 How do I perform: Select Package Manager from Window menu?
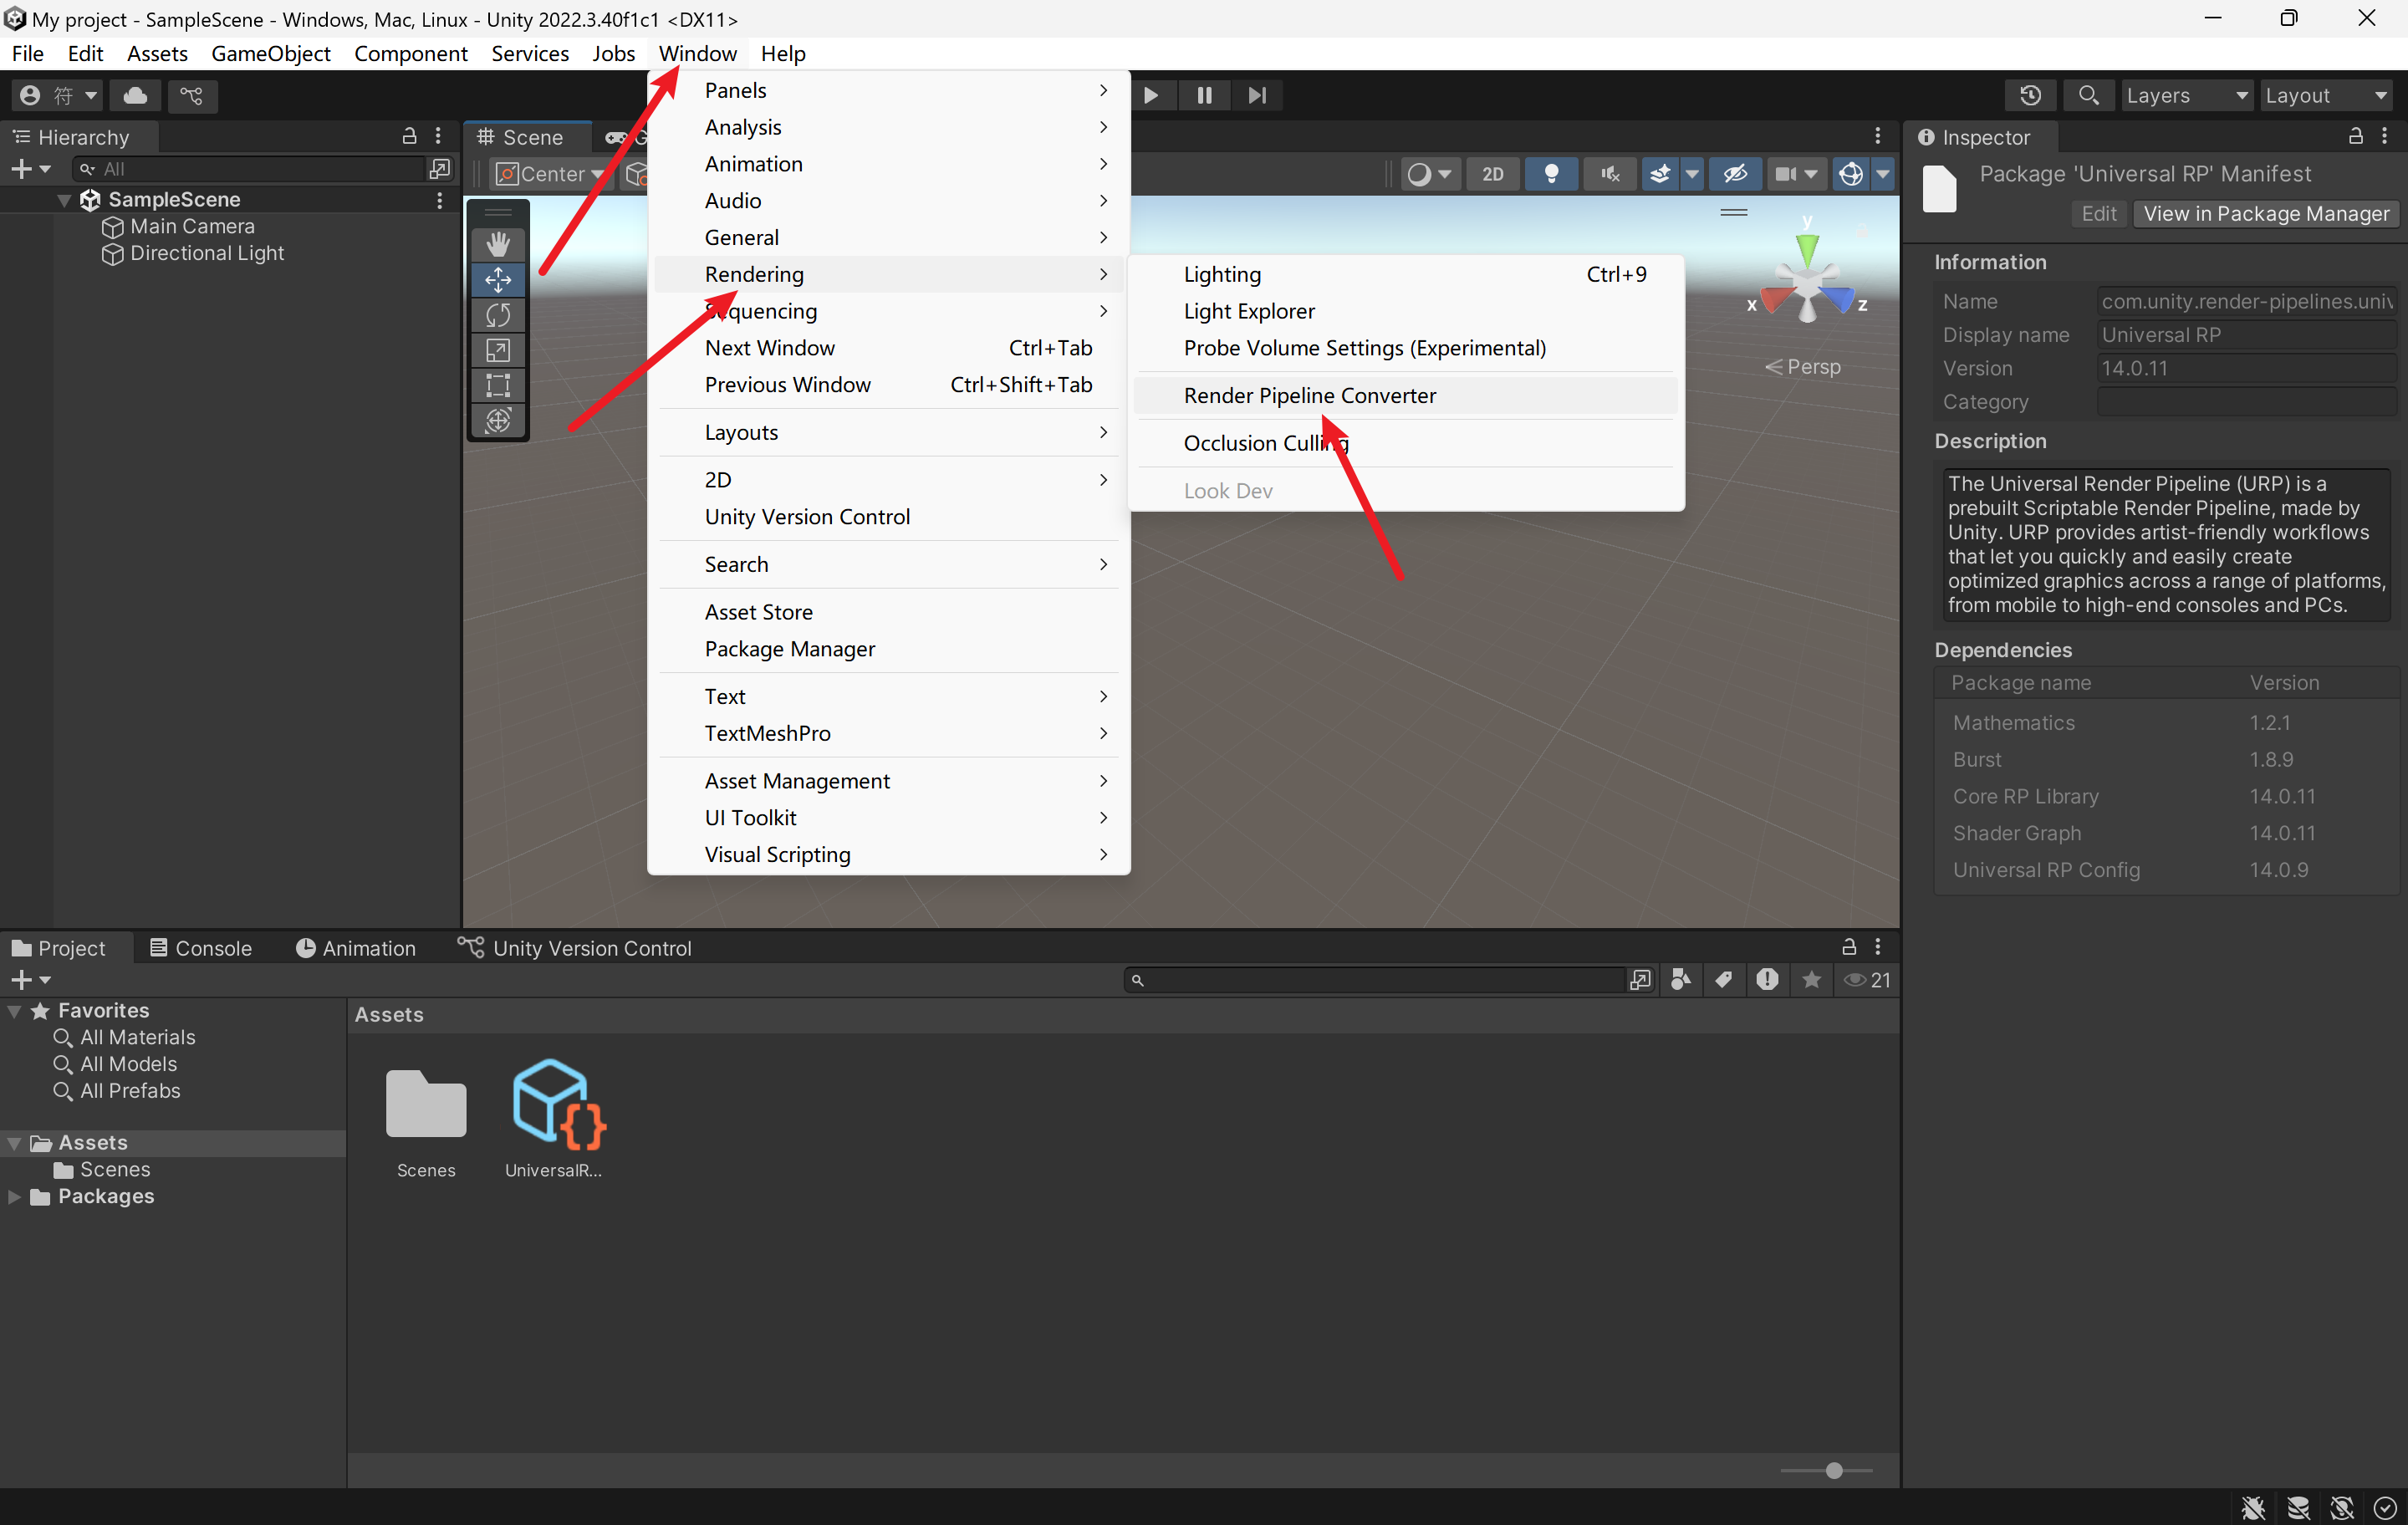(888, 649)
